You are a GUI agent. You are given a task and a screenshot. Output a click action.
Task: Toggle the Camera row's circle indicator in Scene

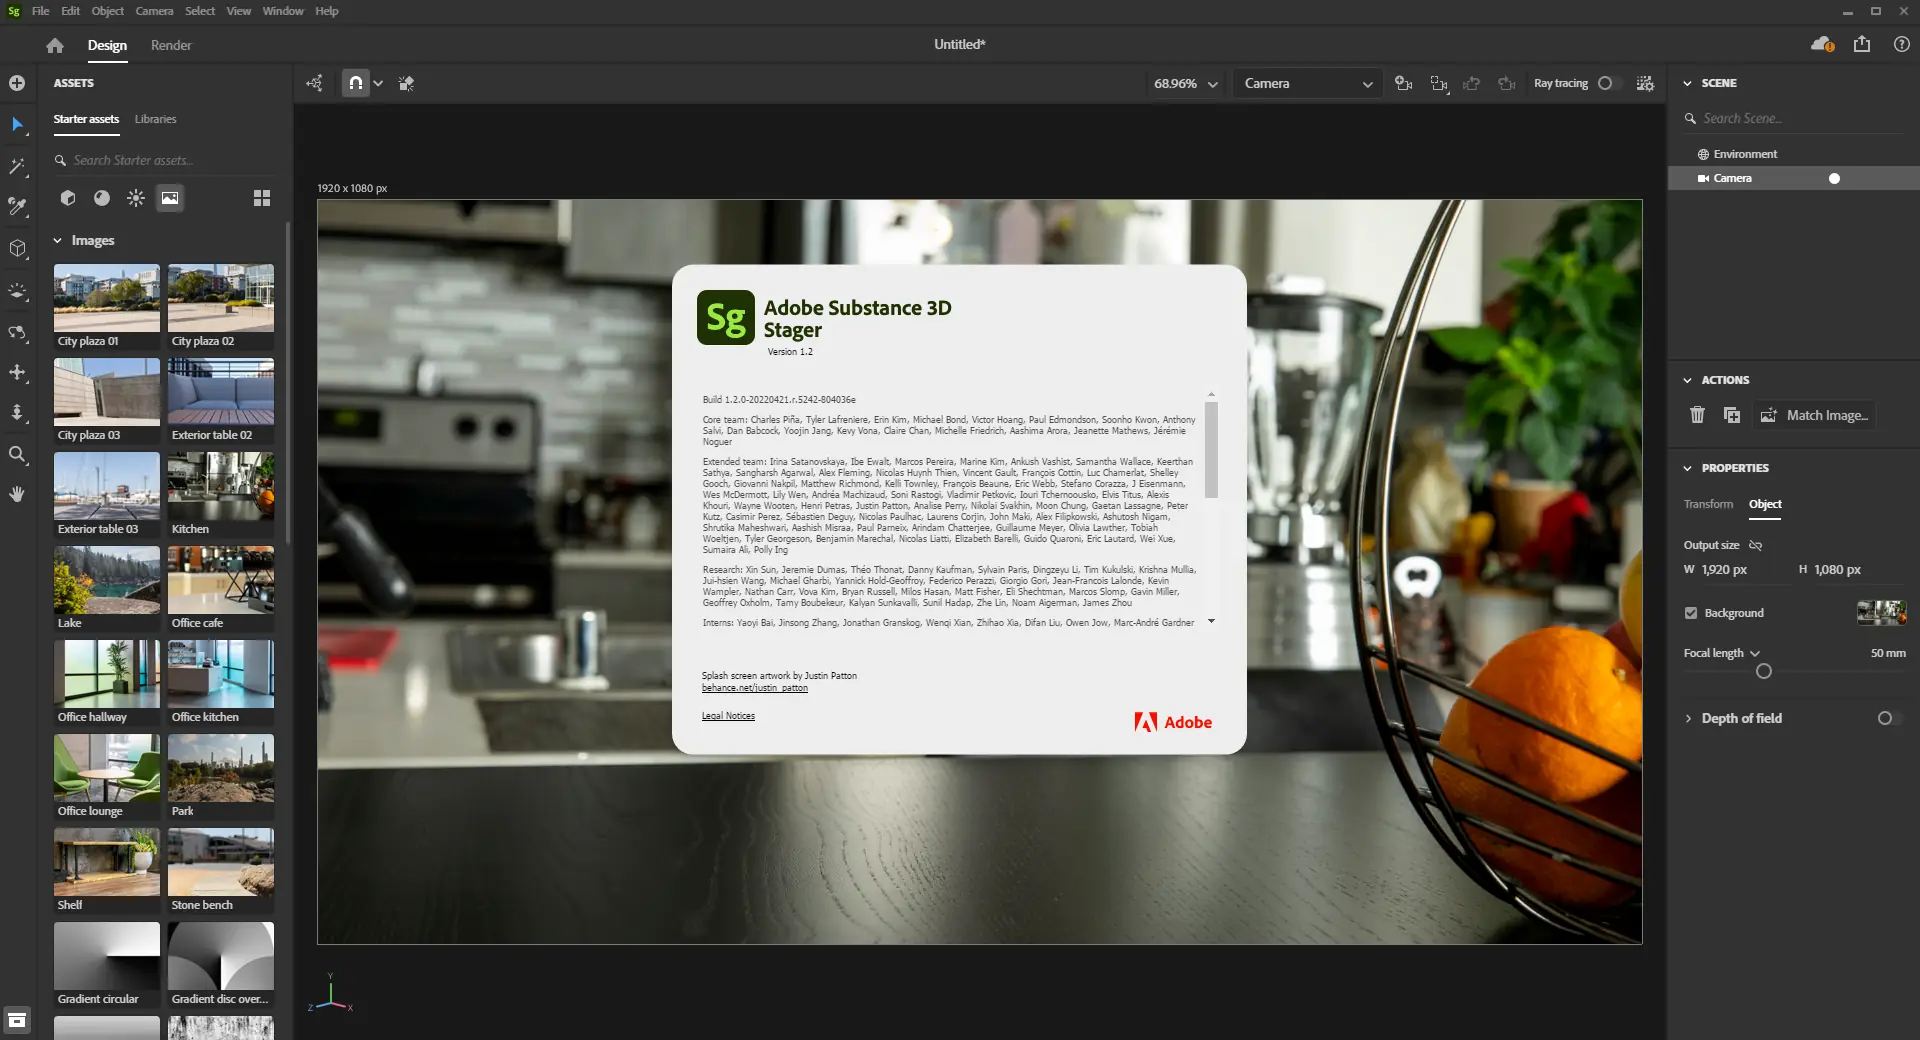pyautogui.click(x=1834, y=178)
